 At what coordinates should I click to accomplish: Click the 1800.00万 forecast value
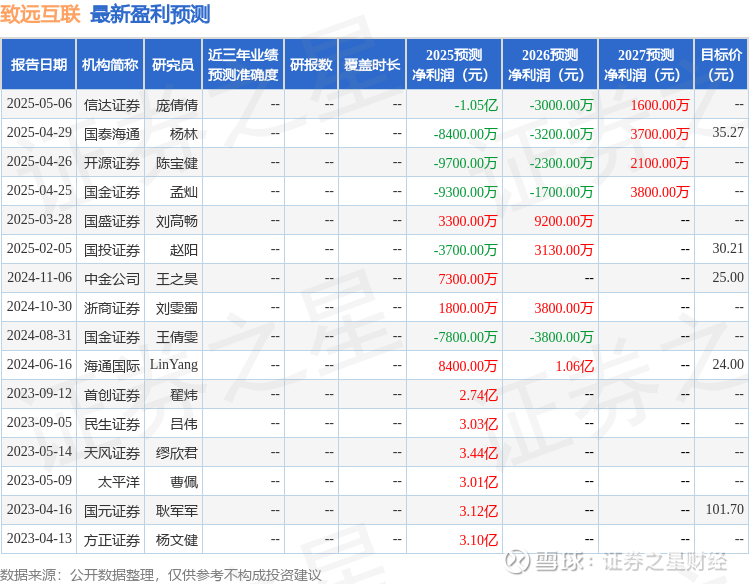pyautogui.click(x=468, y=308)
